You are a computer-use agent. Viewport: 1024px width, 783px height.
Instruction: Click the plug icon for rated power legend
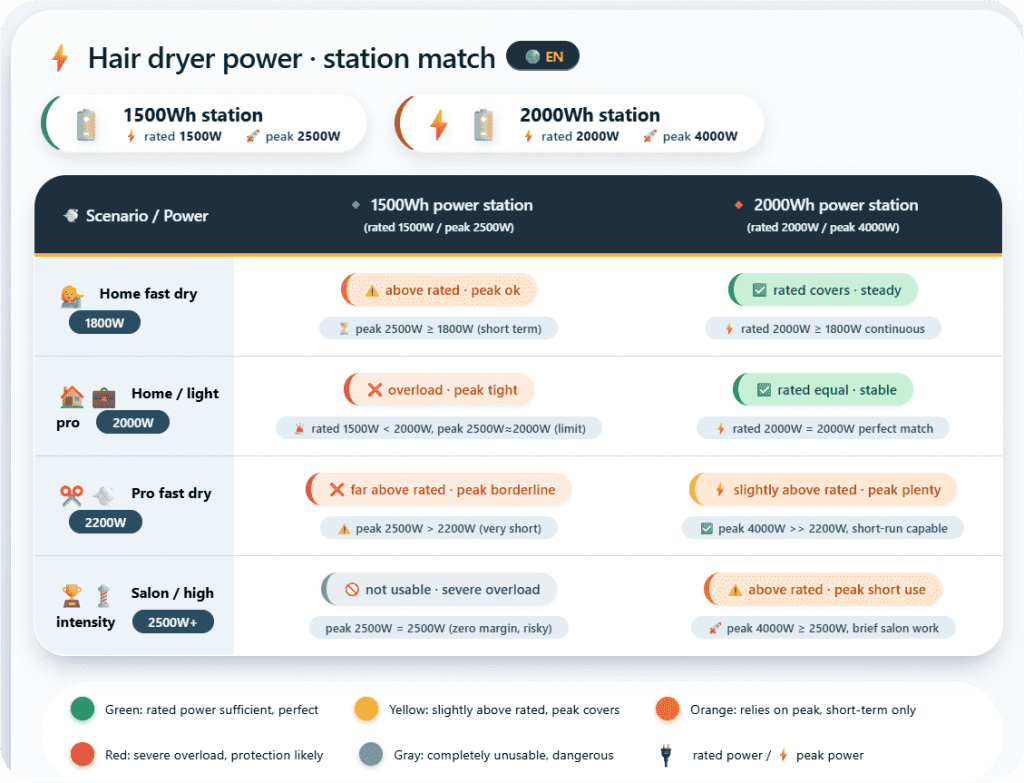664,755
